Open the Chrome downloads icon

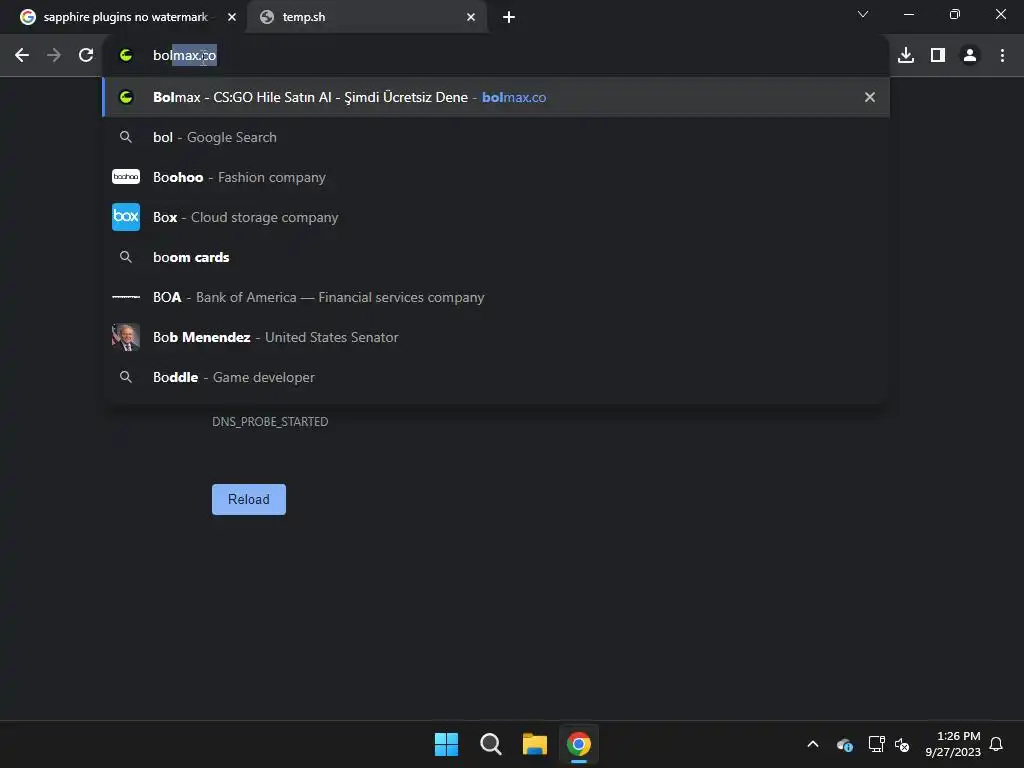(906, 56)
